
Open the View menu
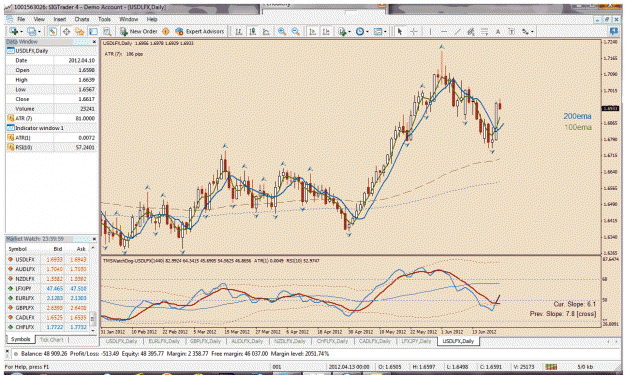[39, 19]
